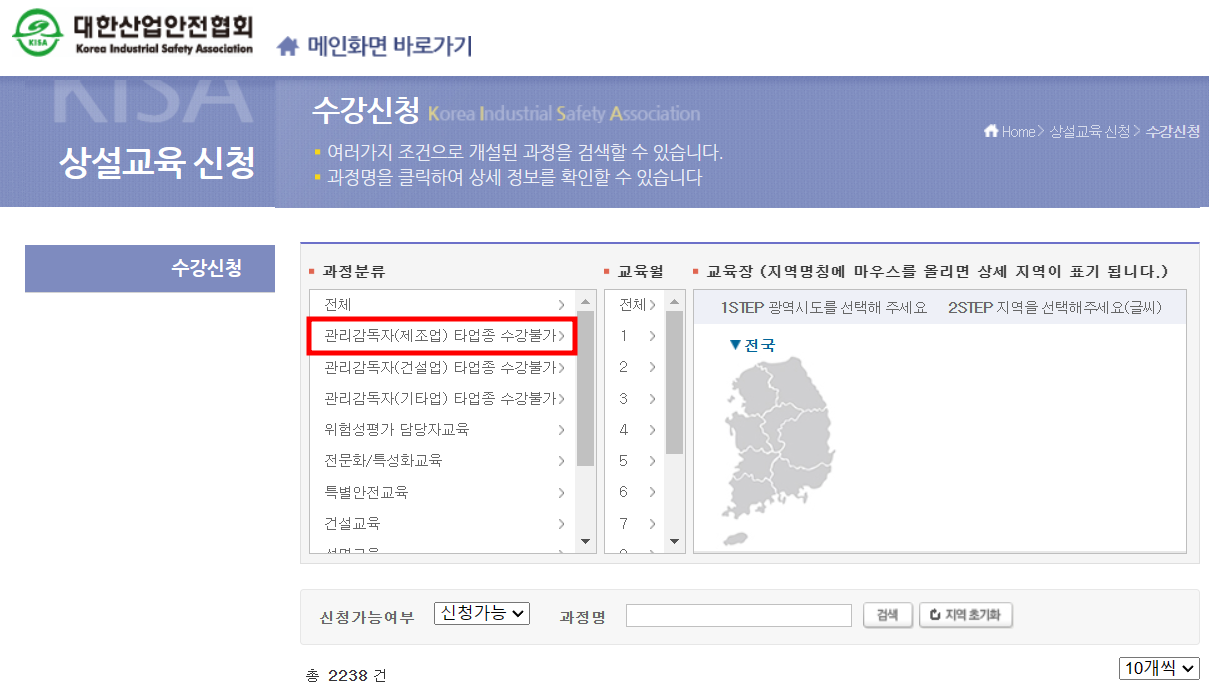Screen dimensions: 1209x689
Task: Open 메인화면 바로가기 link
Action: (x=389, y=45)
